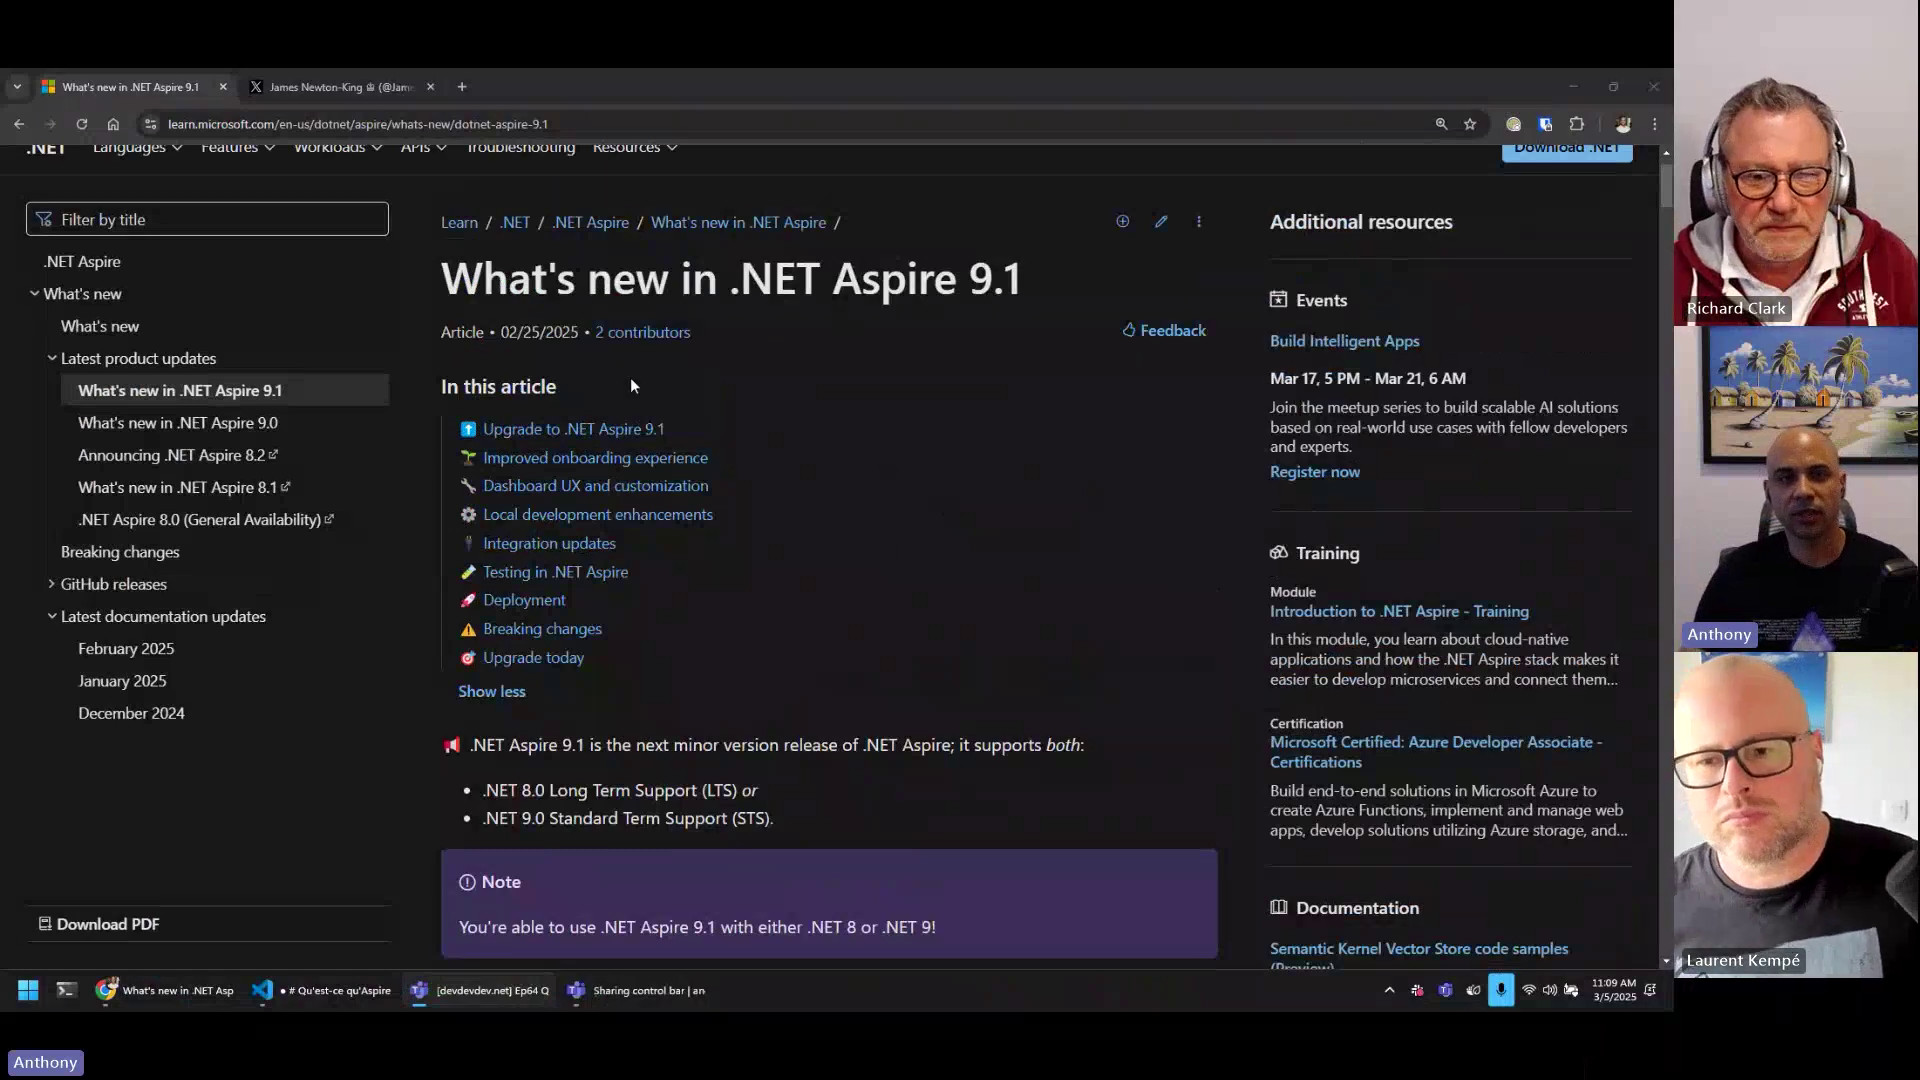
Task: Open December 2024 documentation updates
Action: coord(131,713)
